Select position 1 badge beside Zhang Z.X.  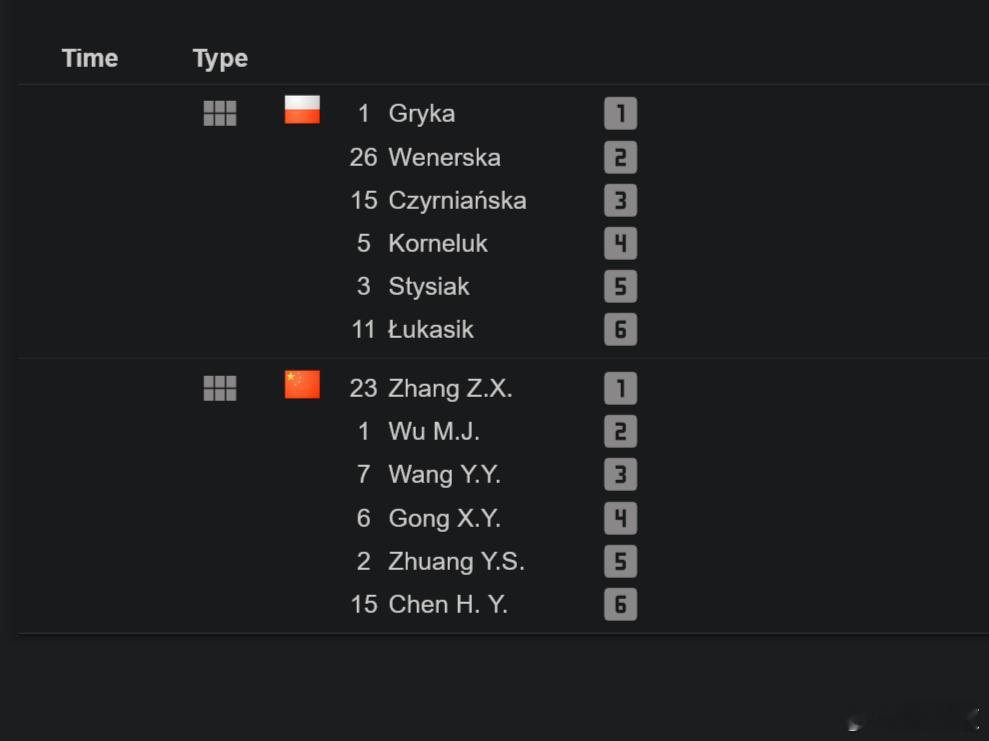pyautogui.click(x=621, y=388)
